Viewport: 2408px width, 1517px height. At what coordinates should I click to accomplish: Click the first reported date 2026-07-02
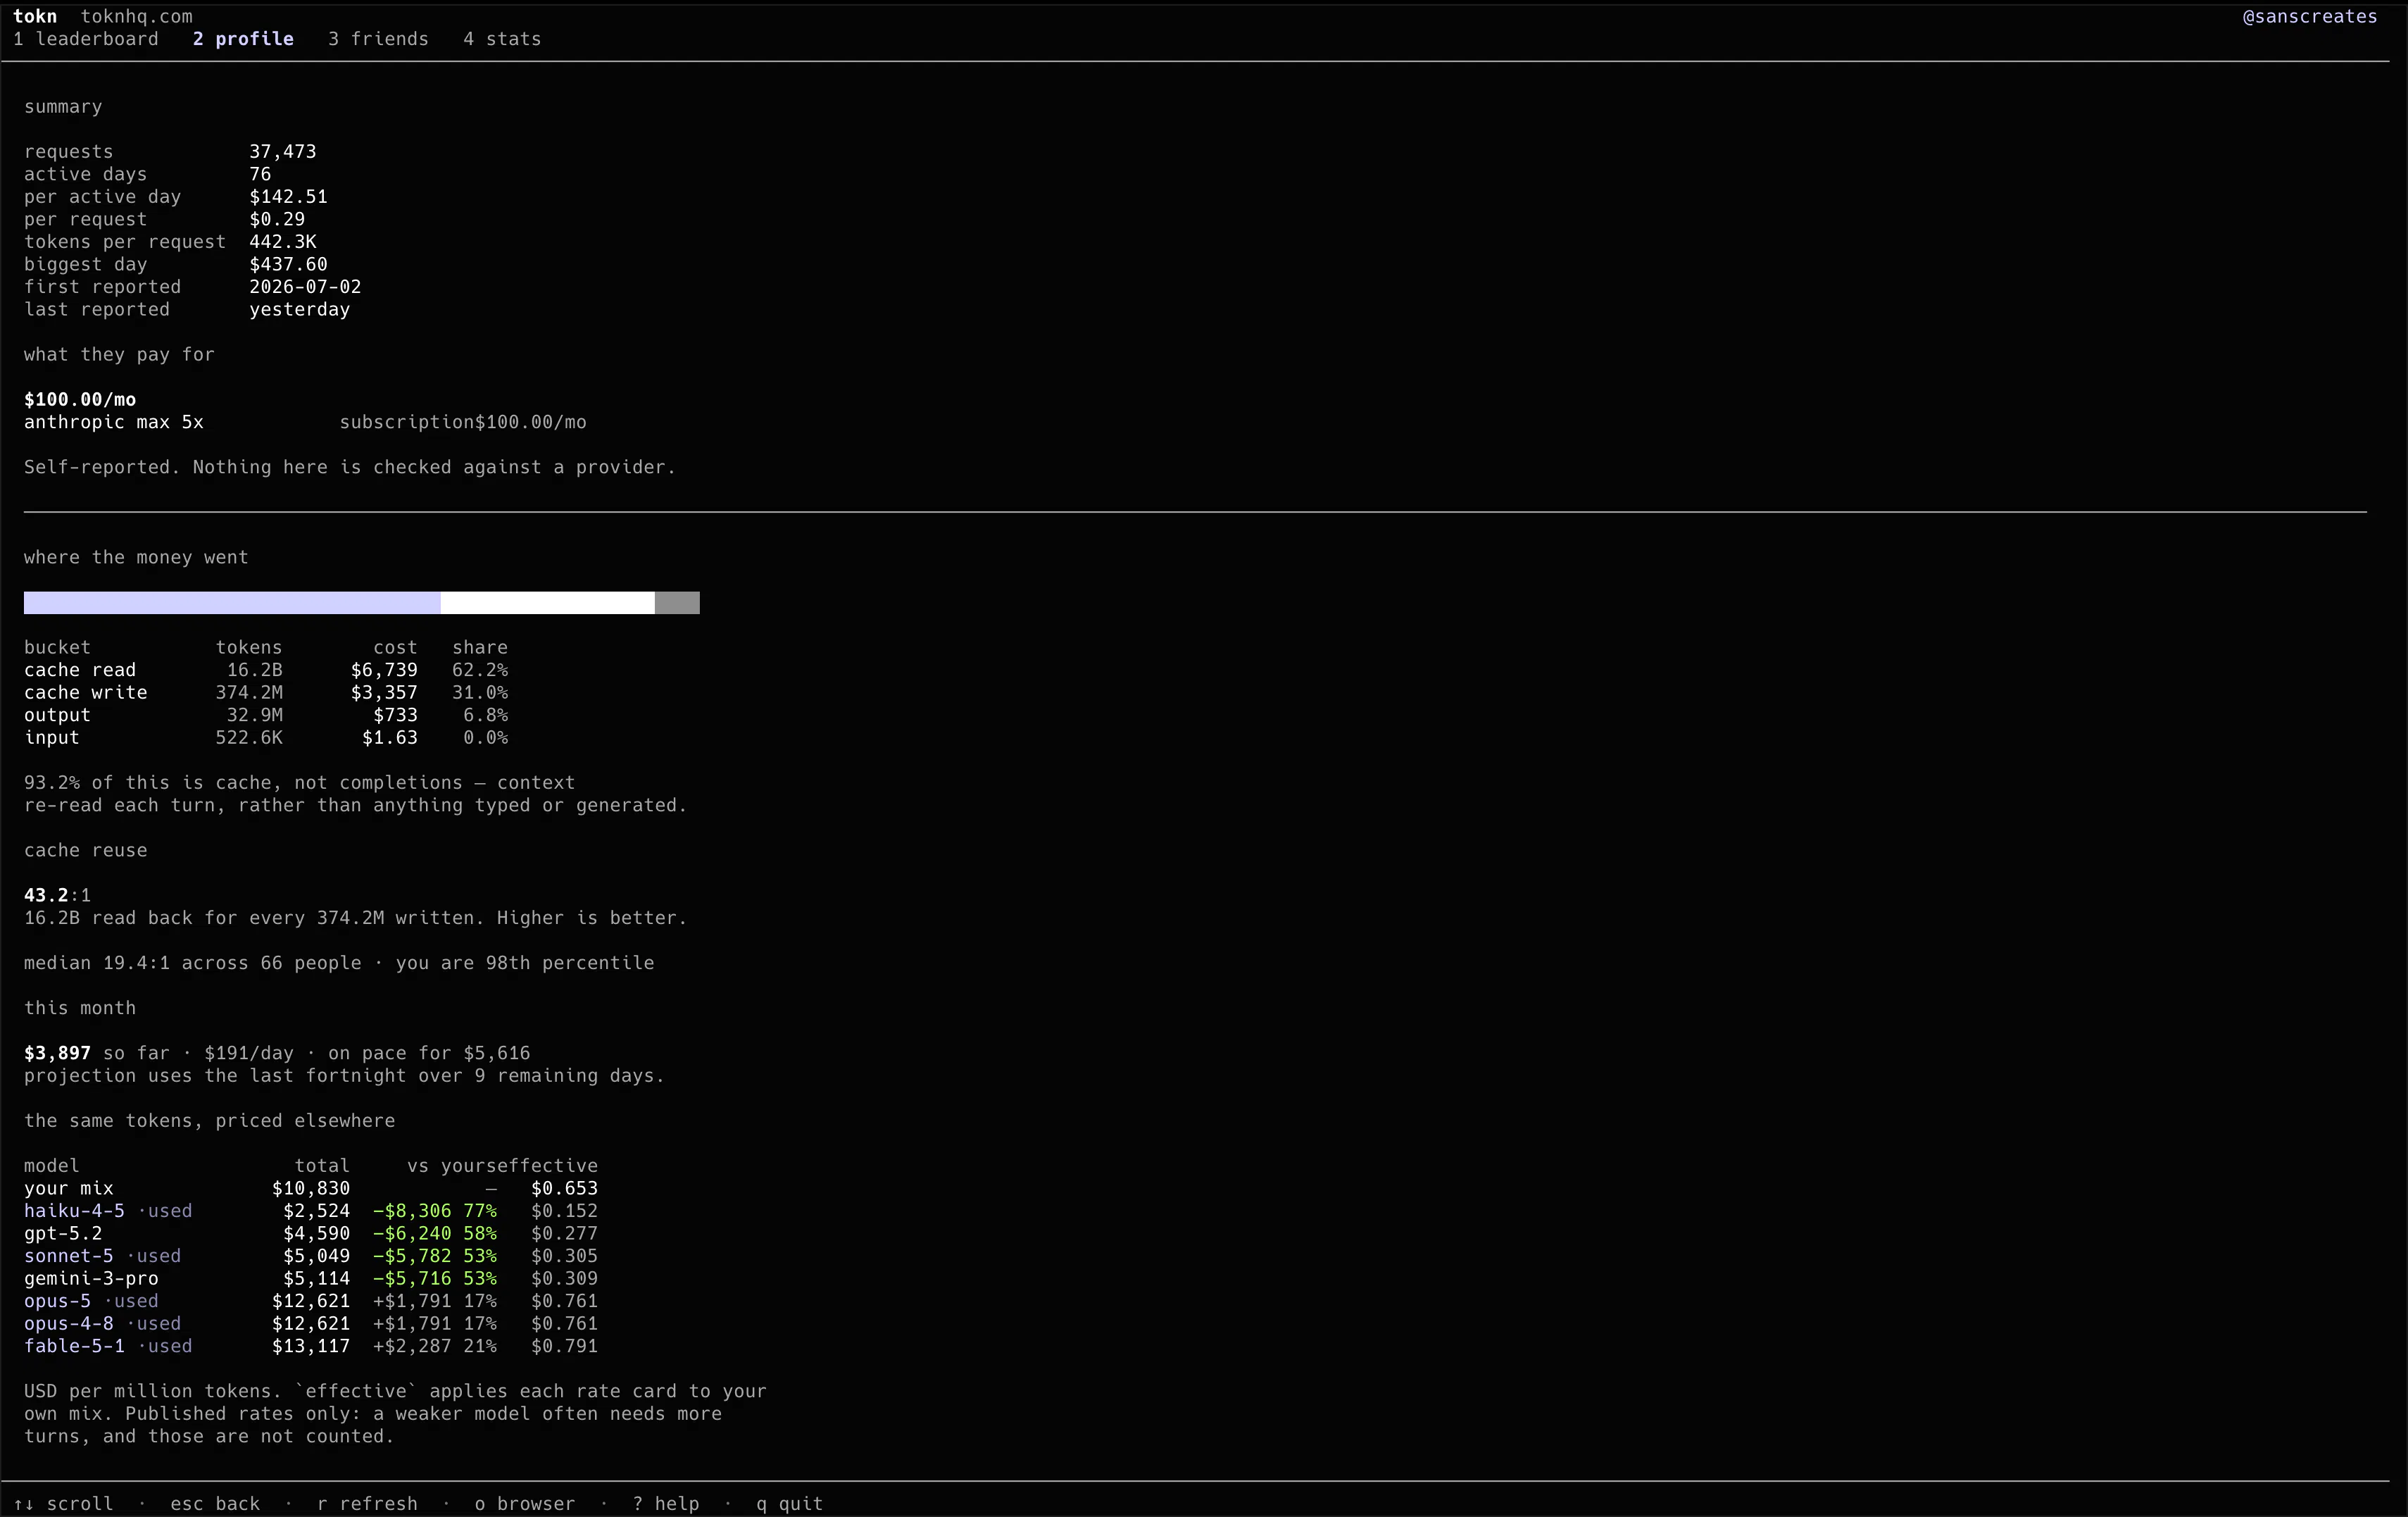[x=305, y=286]
